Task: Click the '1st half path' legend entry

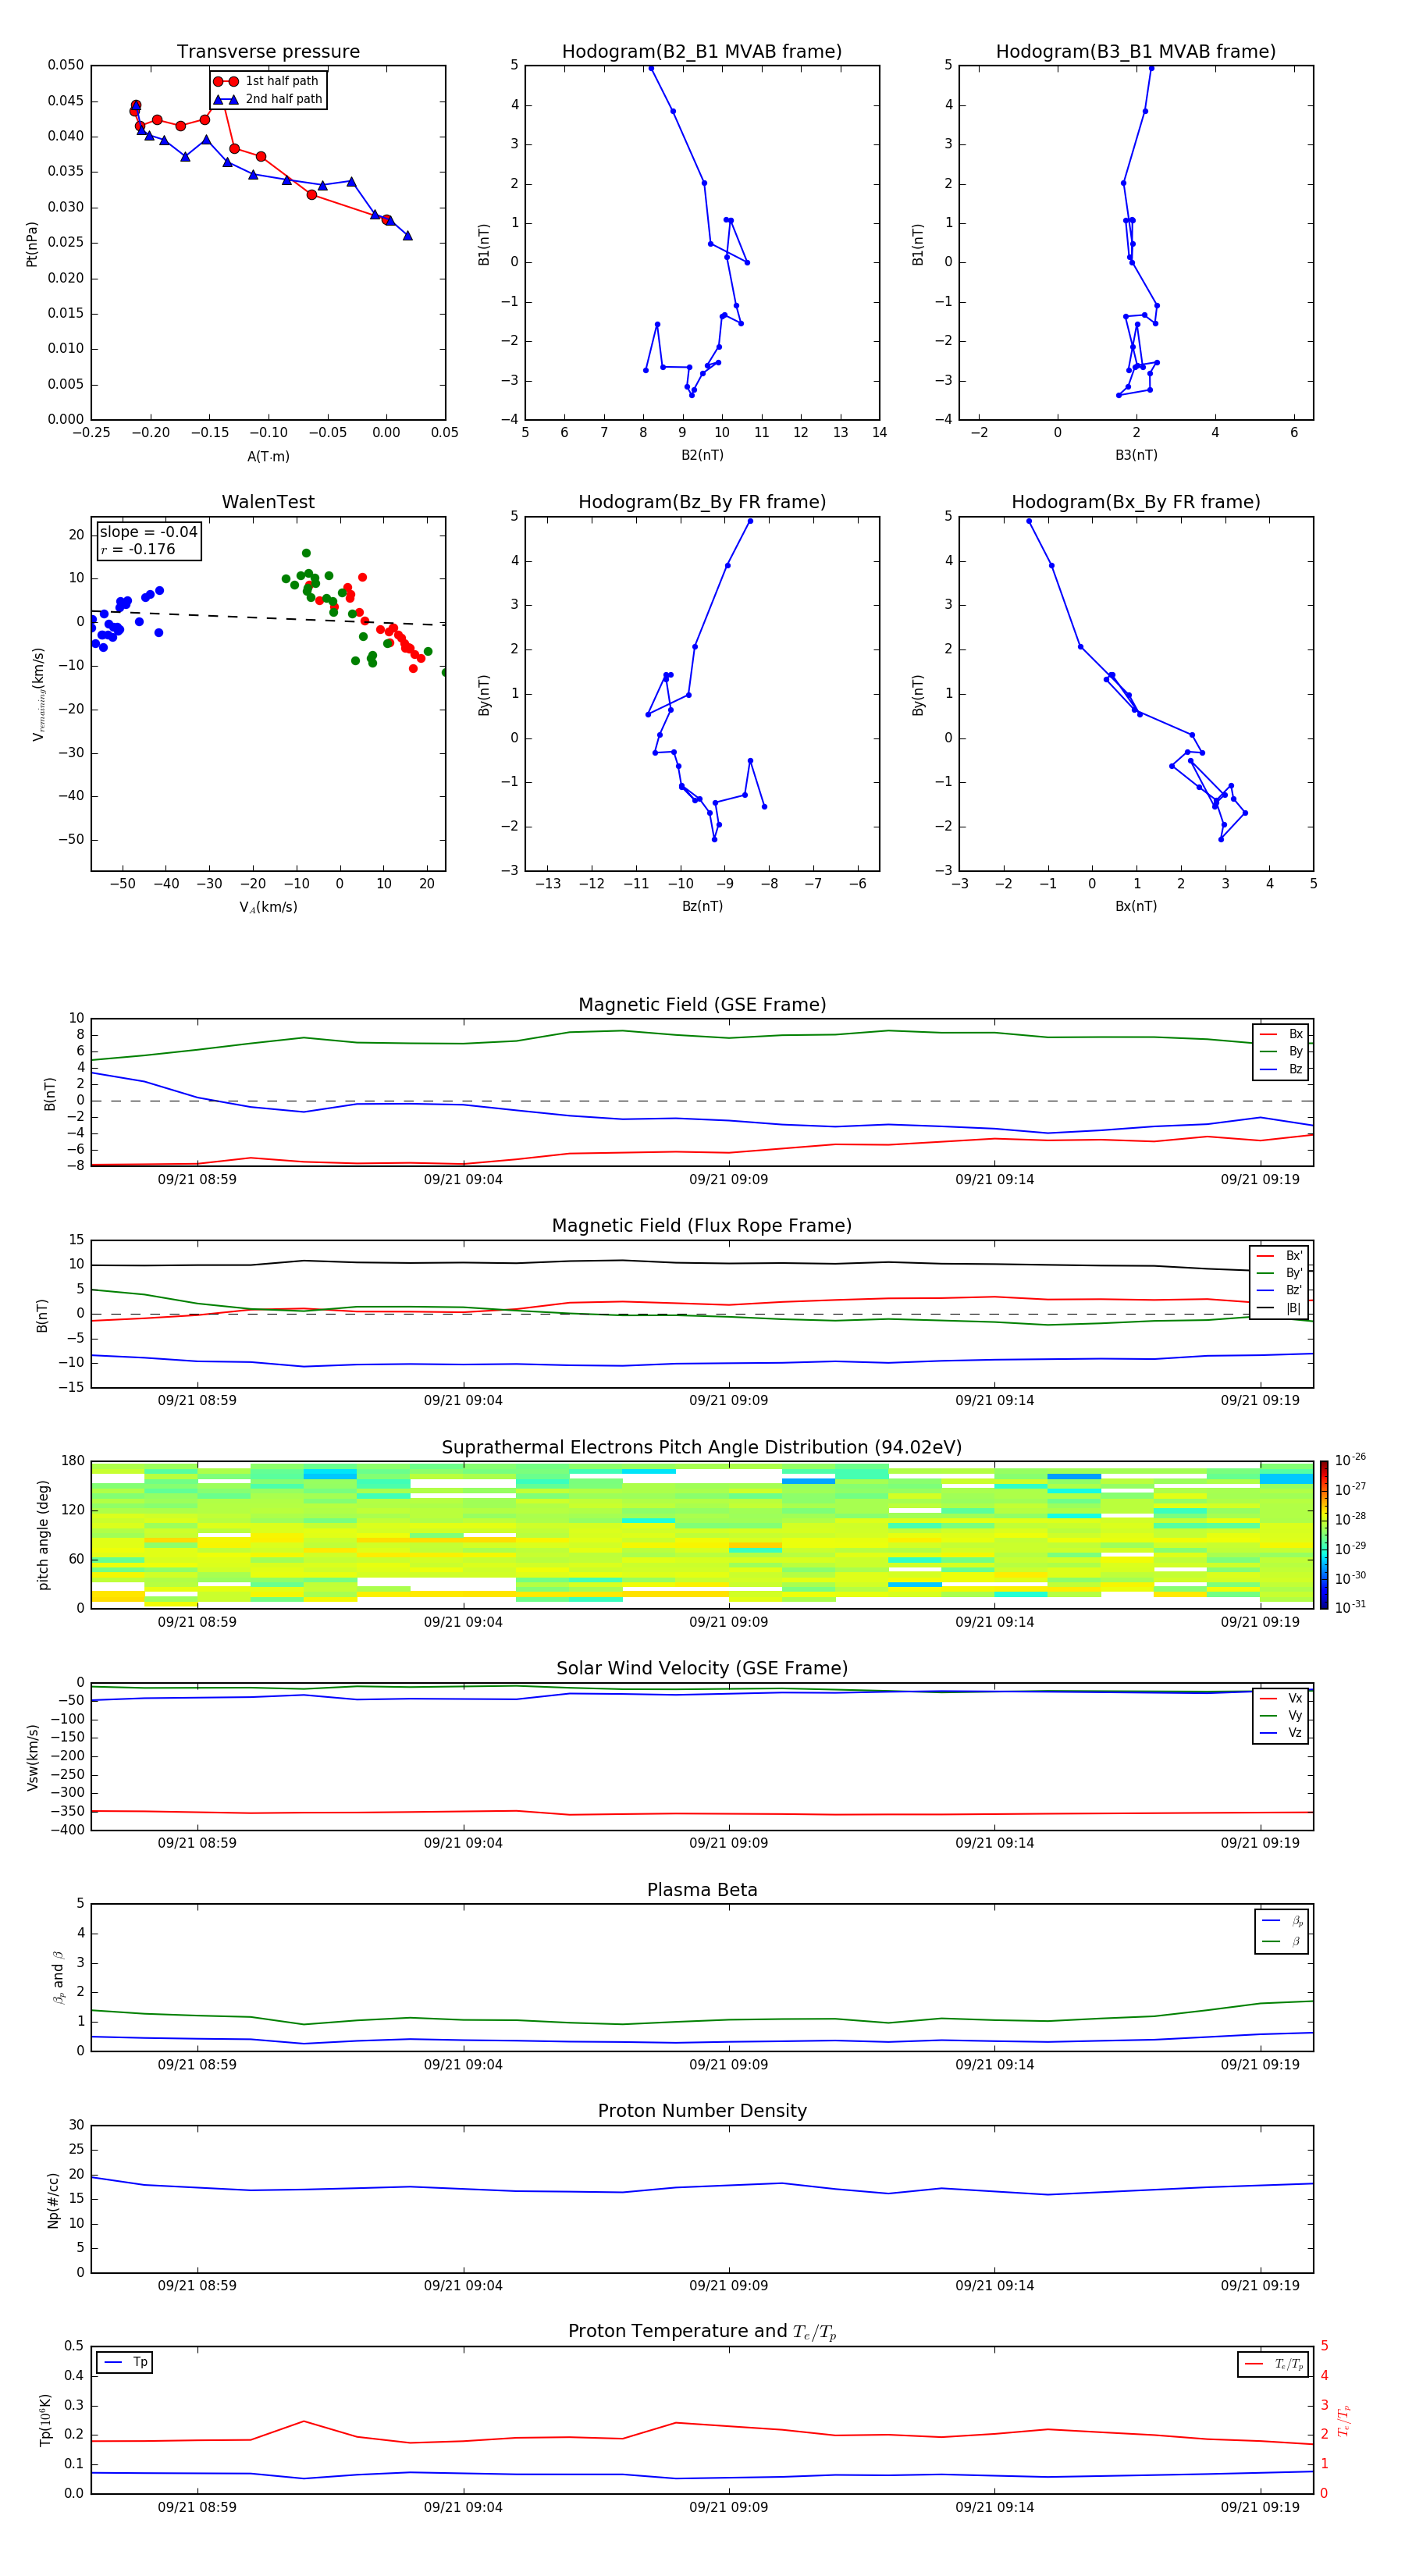Action: pos(266,81)
